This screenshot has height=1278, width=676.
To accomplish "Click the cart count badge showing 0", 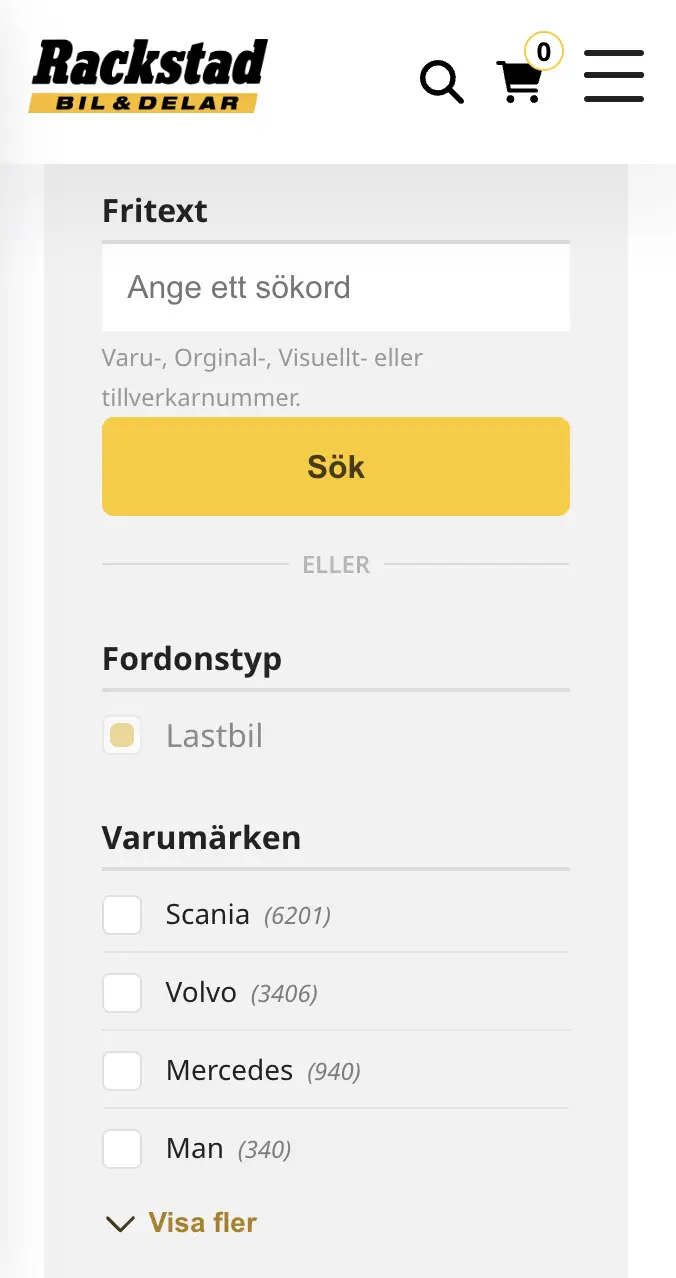I will point(543,52).
